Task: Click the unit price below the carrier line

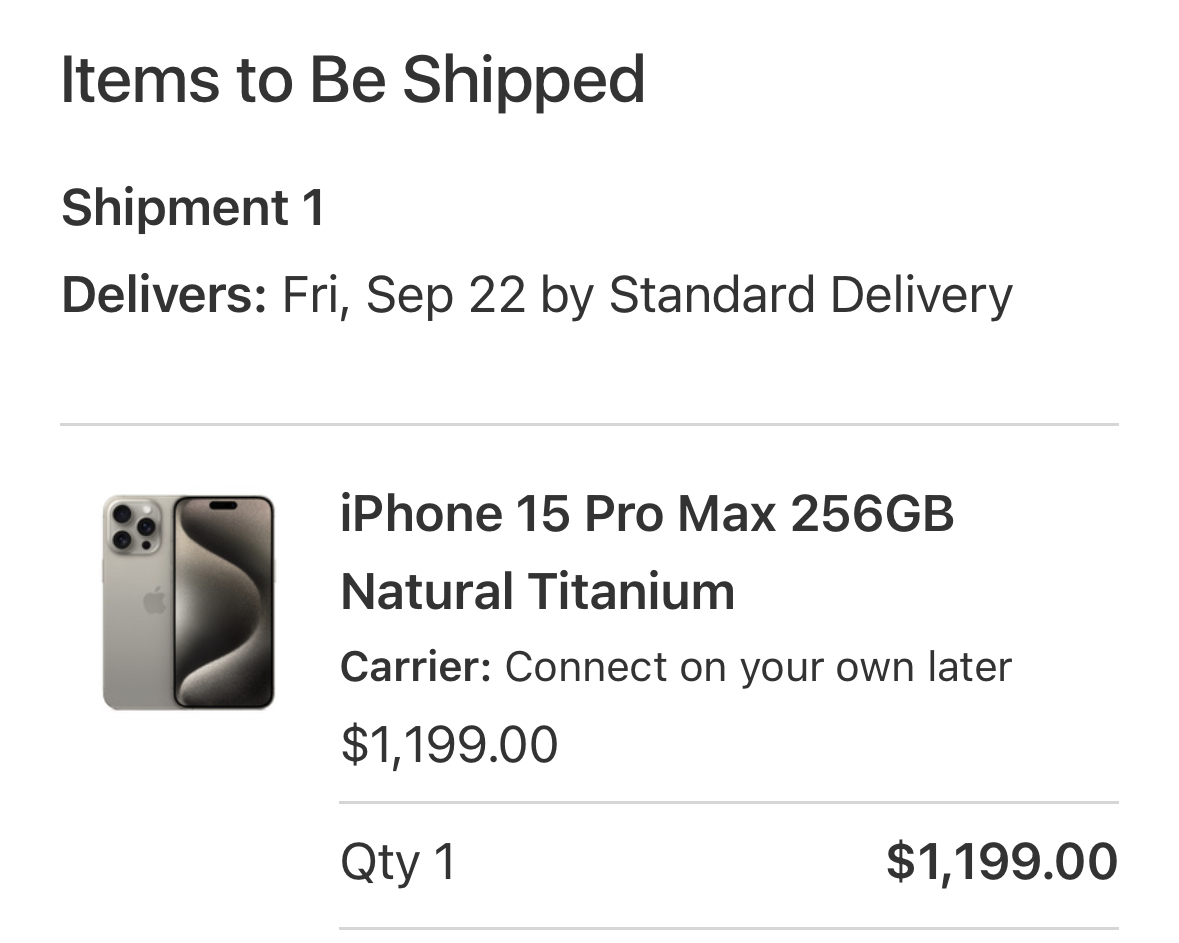Action: coord(449,744)
